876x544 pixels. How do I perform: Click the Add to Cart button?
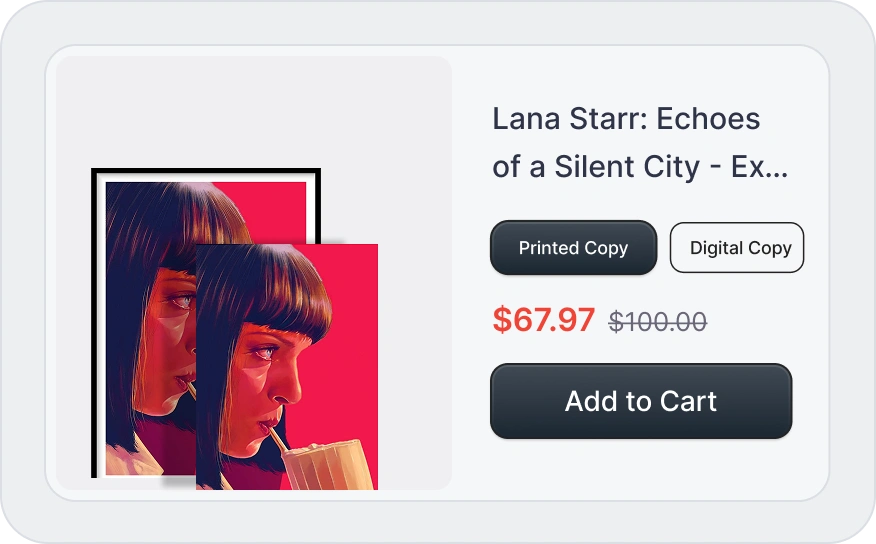pyautogui.click(x=641, y=401)
